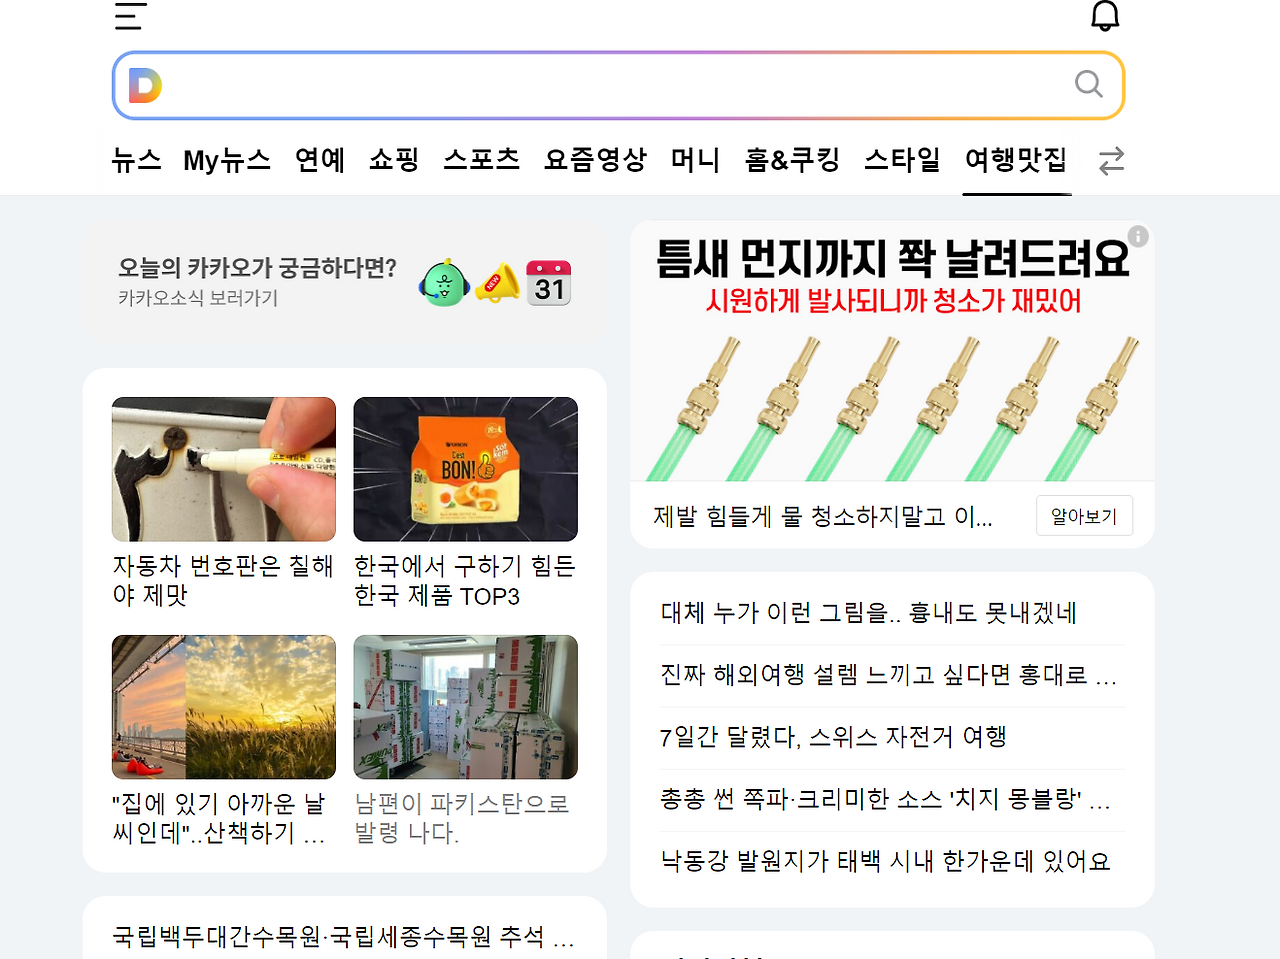Click the megaphone emoji icon
1280x959 pixels.
(497, 283)
